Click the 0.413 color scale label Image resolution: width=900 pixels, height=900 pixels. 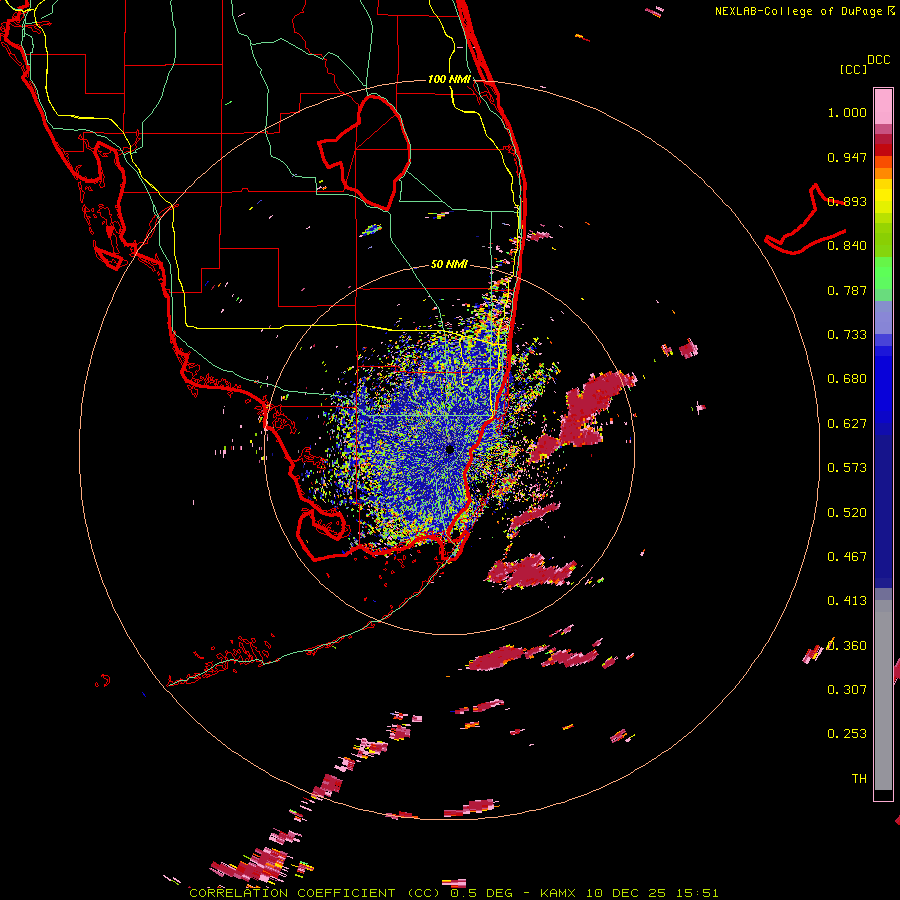click(x=847, y=601)
